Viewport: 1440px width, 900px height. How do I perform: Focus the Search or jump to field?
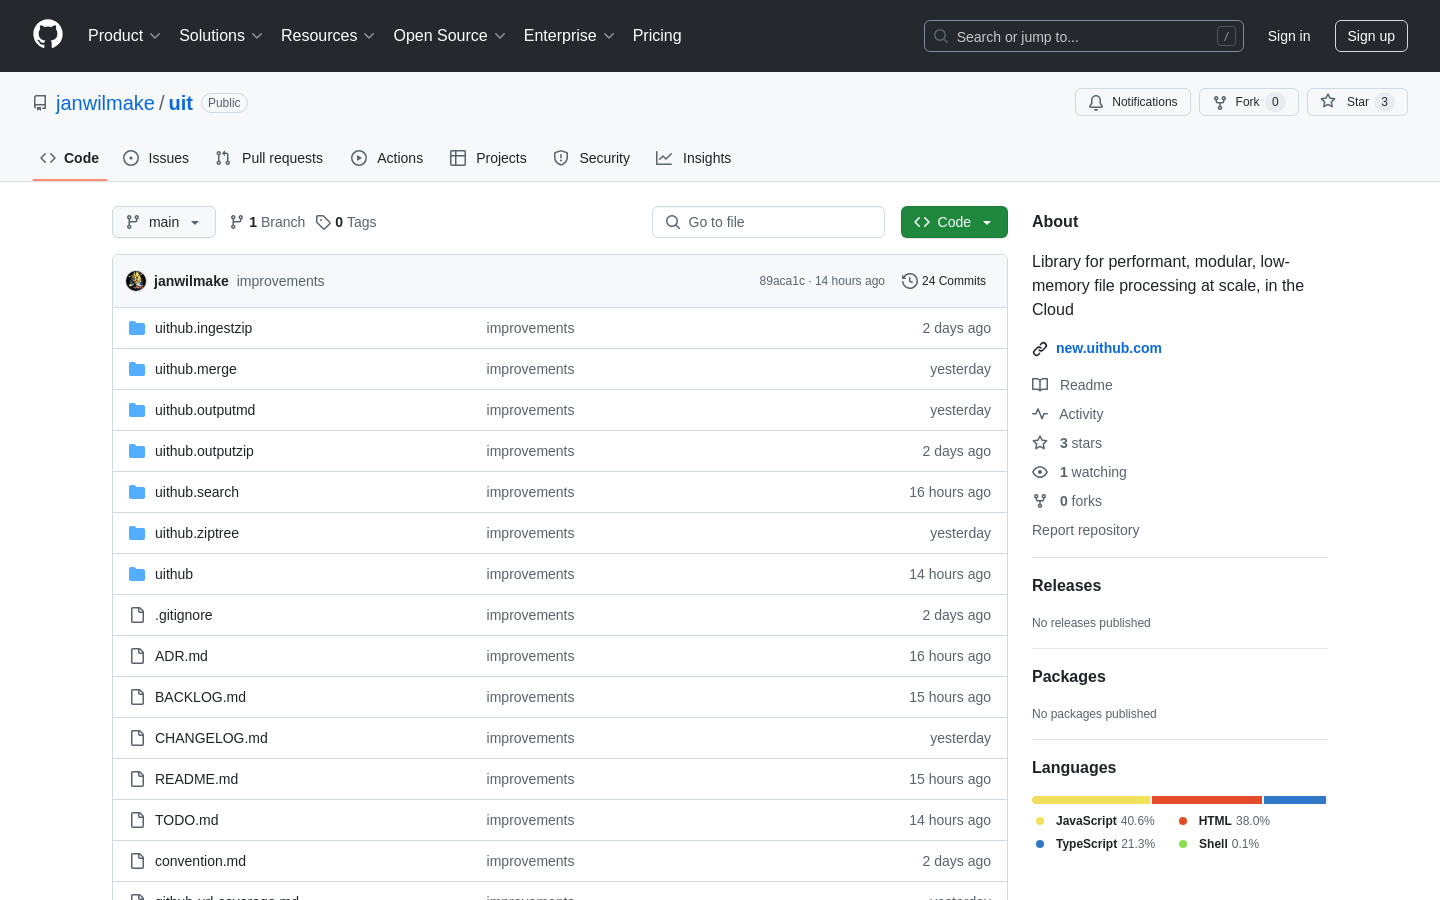click(1084, 36)
